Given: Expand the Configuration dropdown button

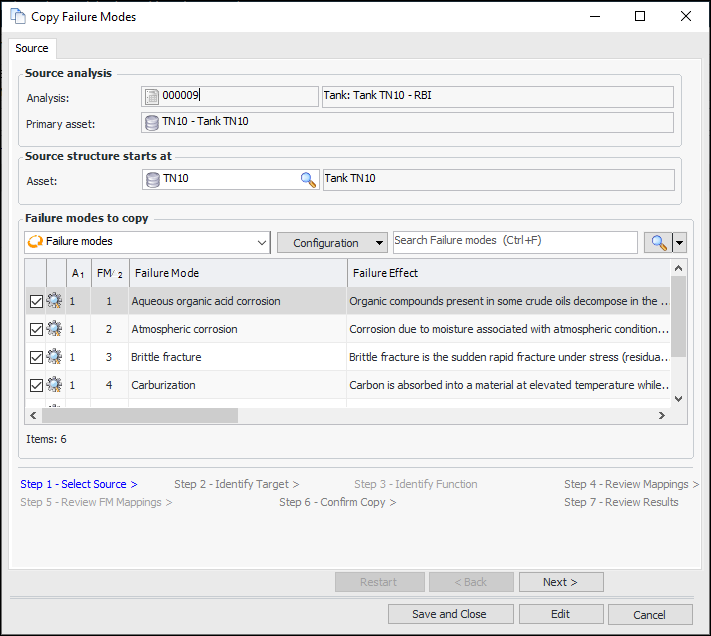Looking at the screenshot, I should tap(332, 242).
